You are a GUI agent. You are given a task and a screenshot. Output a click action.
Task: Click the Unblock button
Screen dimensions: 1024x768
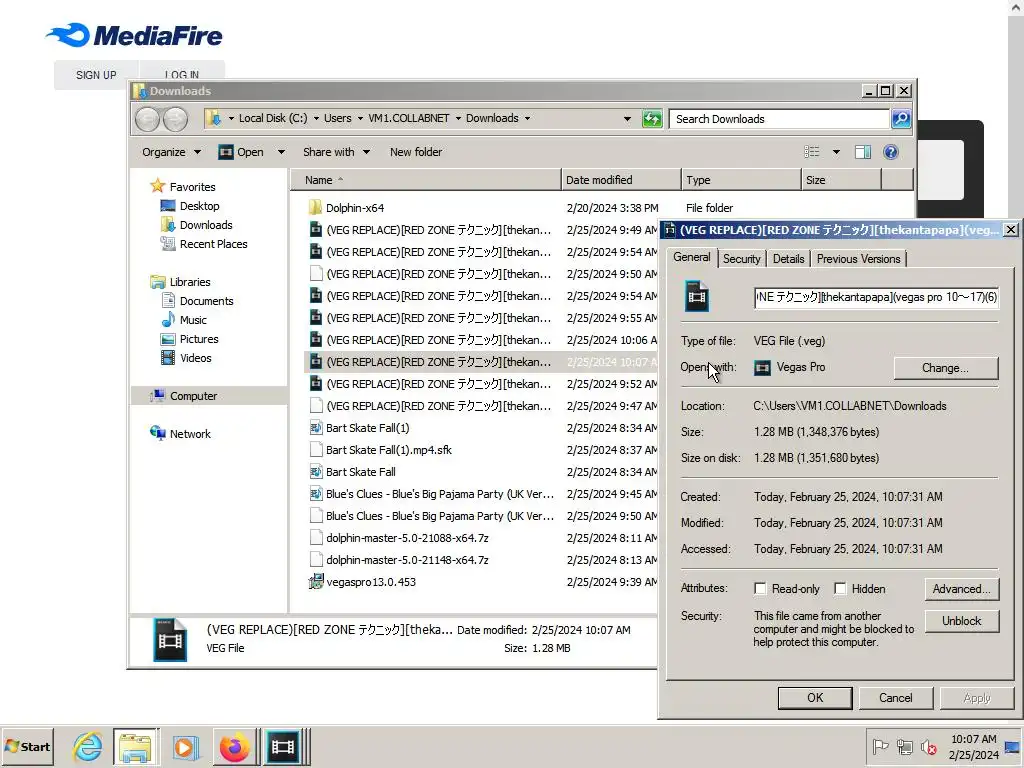point(961,620)
